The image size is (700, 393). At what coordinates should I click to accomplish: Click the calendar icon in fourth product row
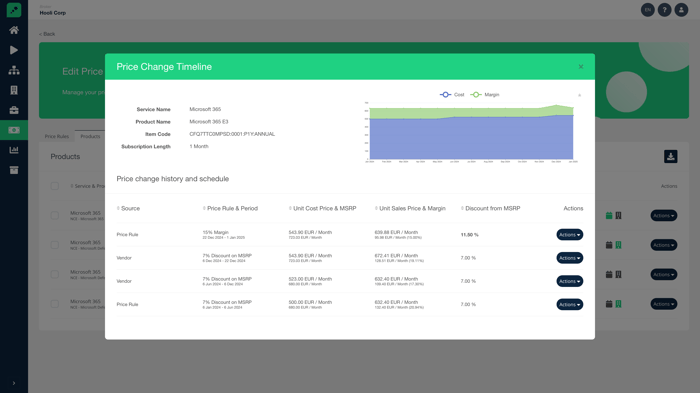pos(609,304)
